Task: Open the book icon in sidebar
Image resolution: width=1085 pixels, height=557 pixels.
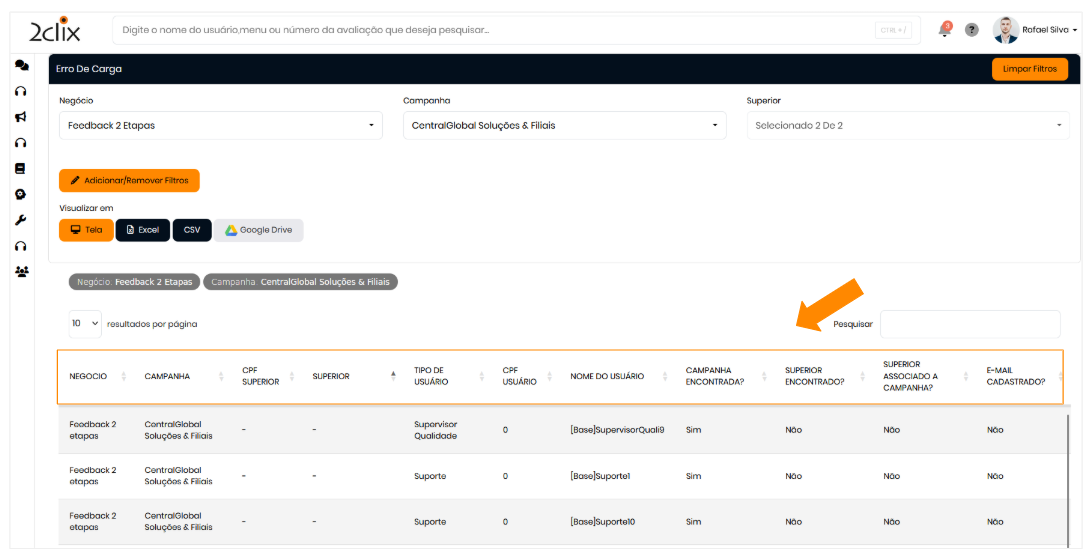Action: (21, 169)
